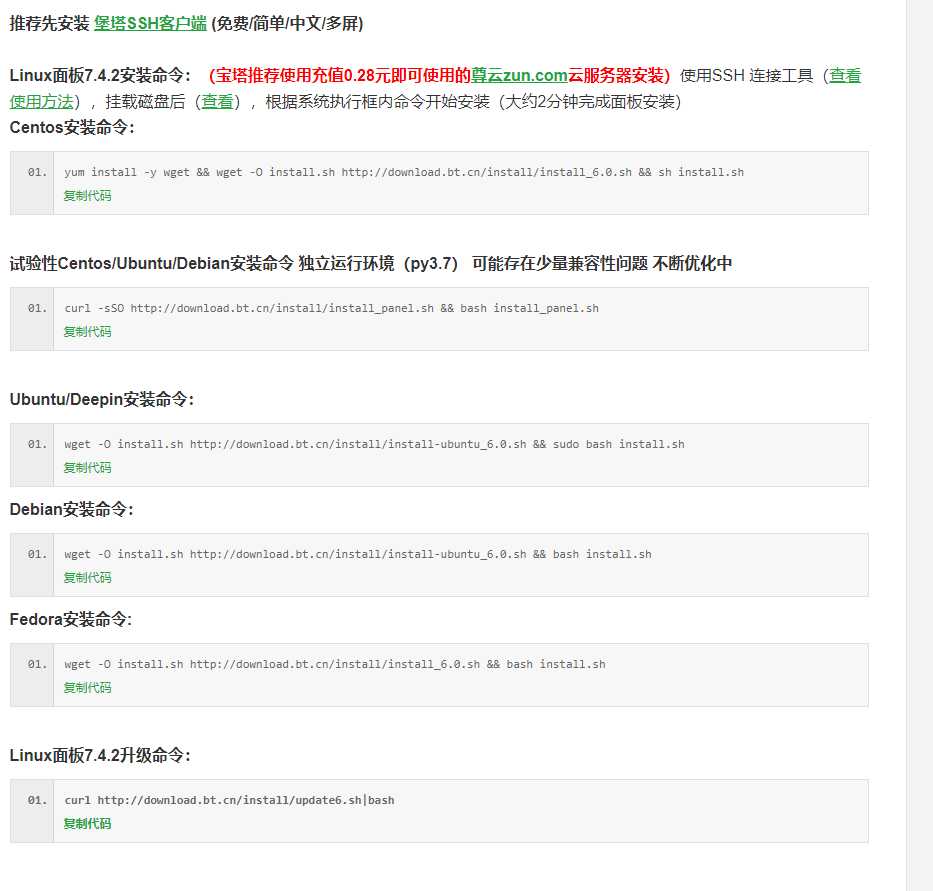Open the 堡塔SSH客户端 link
The height and width of the screenshot is (891, 933).
150,23
